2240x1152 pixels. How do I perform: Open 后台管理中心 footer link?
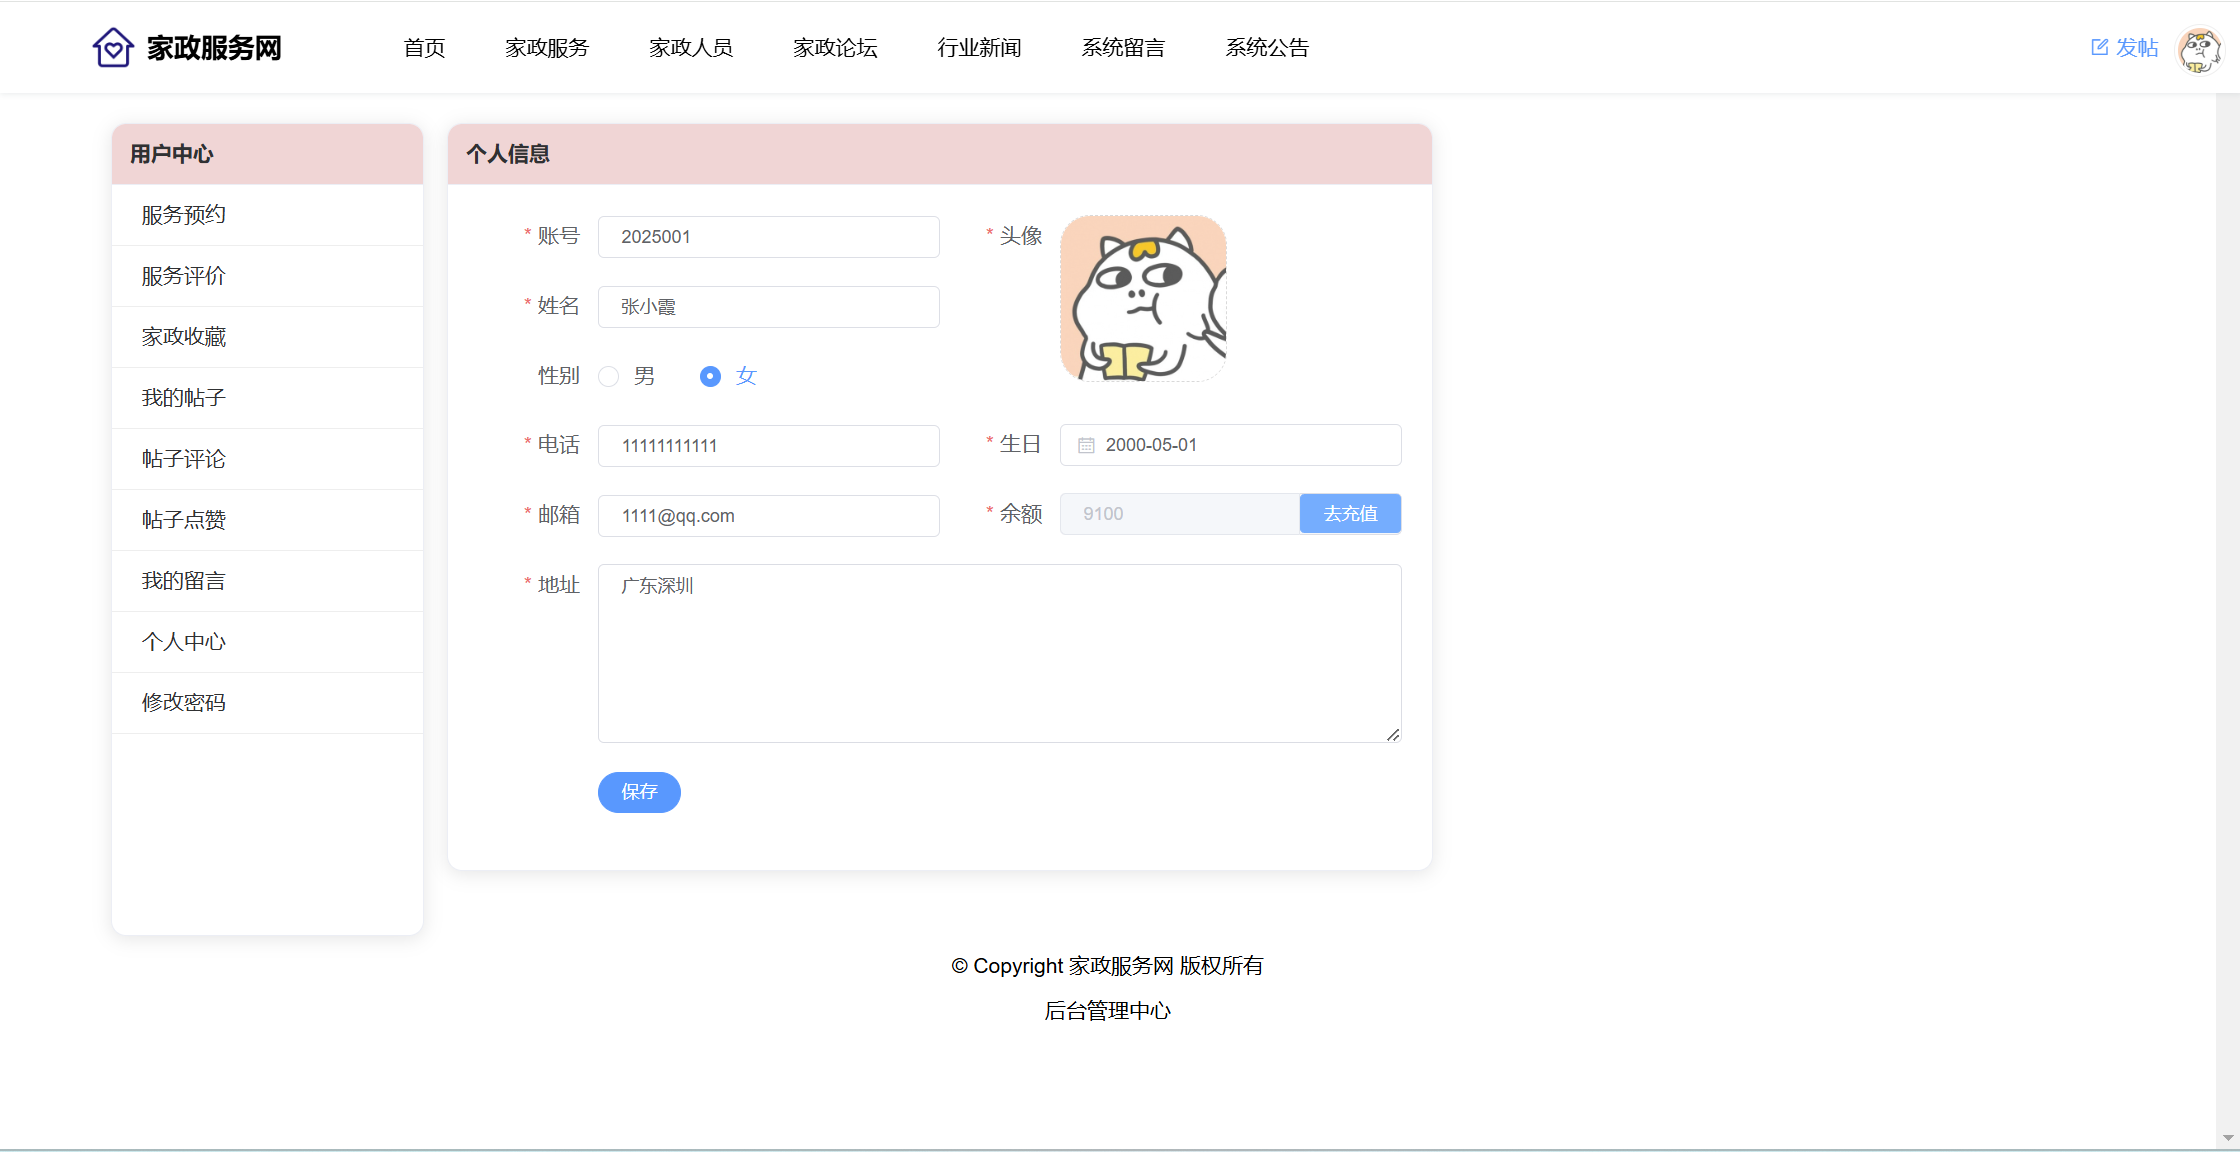pos(1107,1011)
